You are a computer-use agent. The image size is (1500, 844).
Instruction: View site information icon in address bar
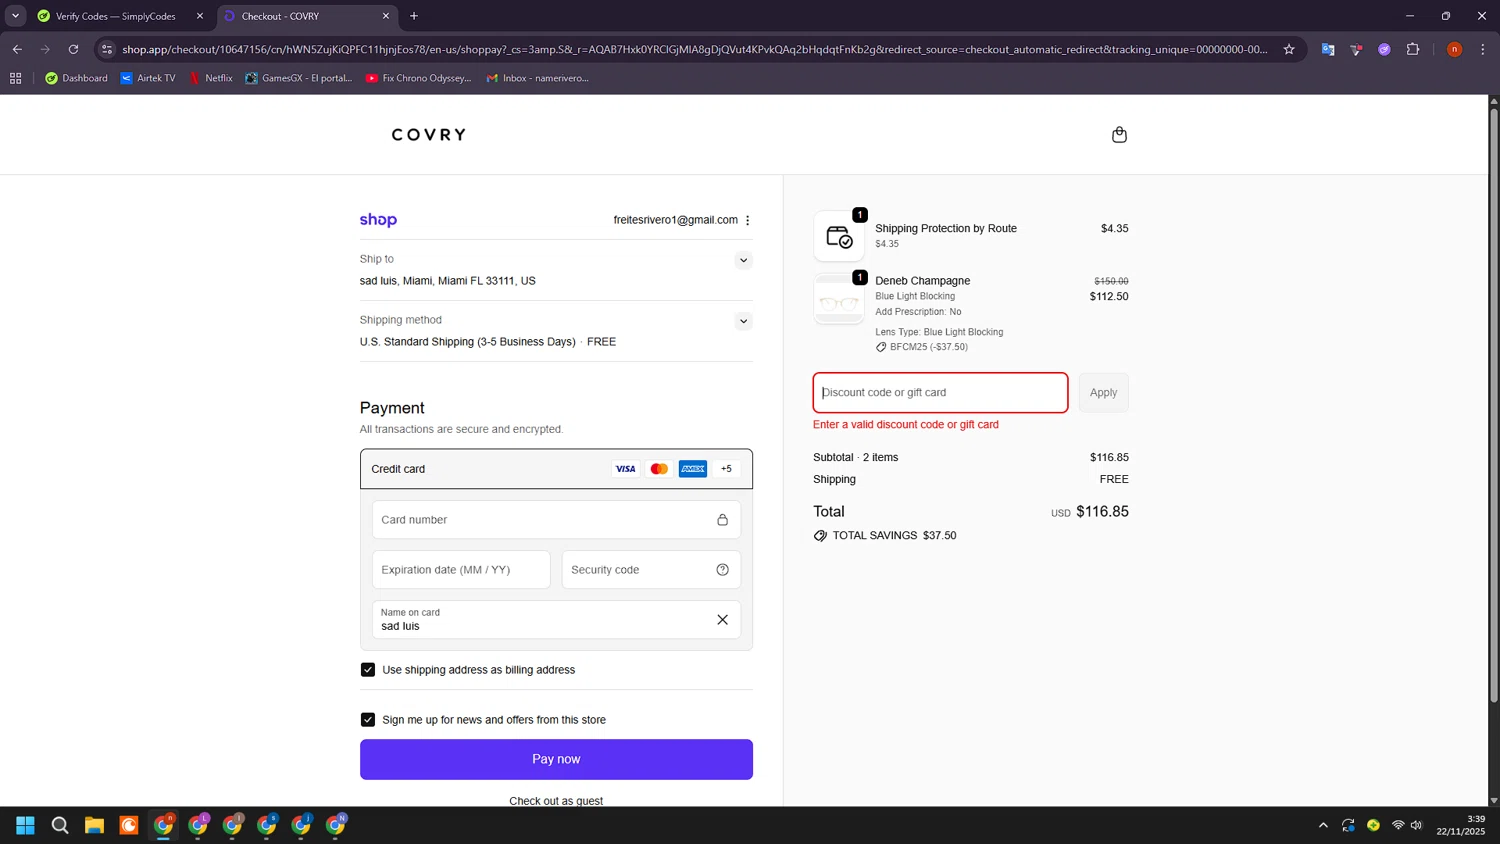click(107, 49)
